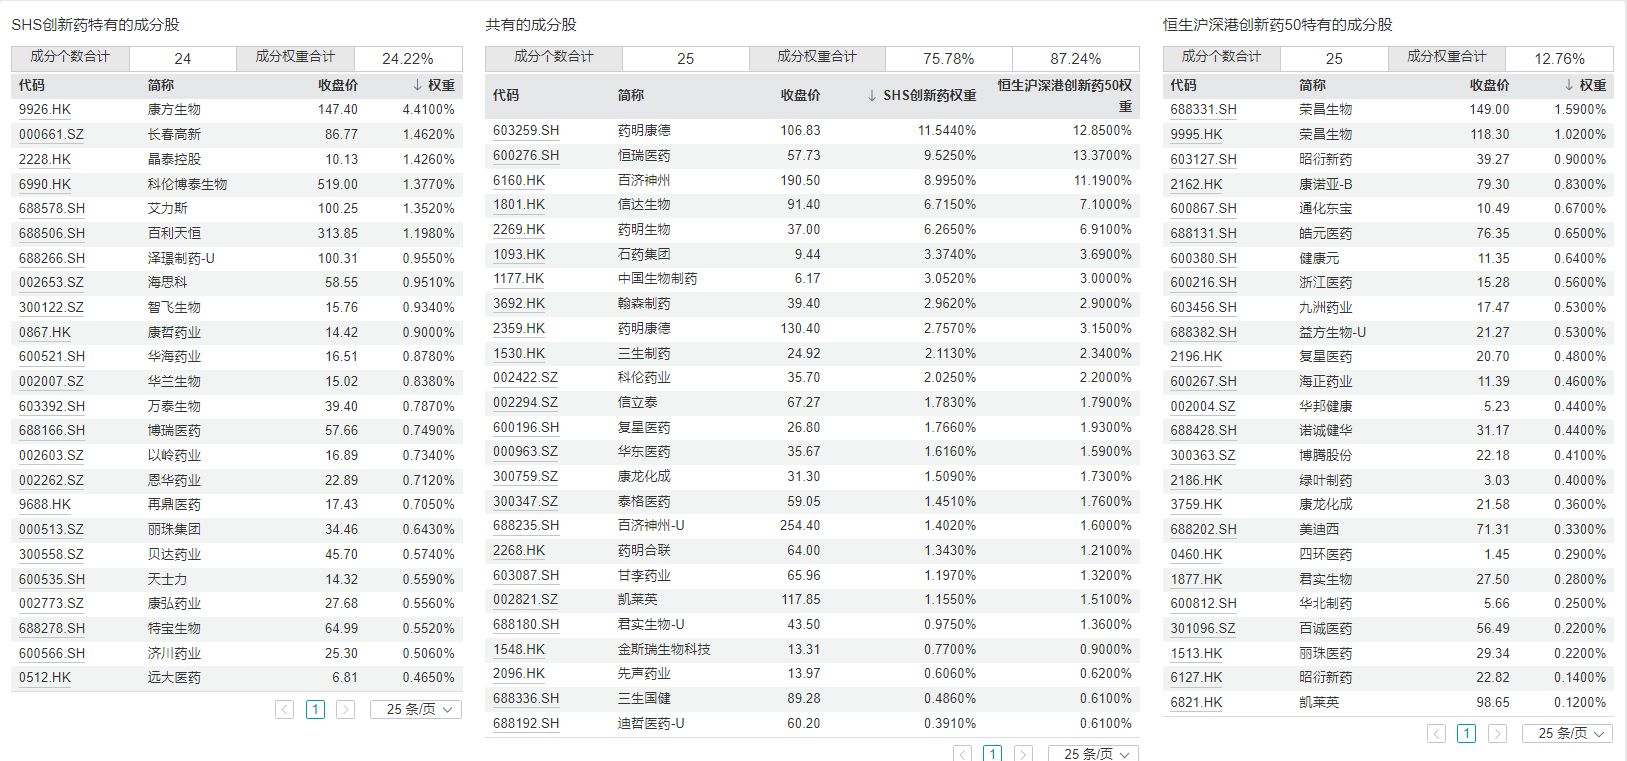
Task: Open stock code 301096.SZ
Action: (1203, 628)
